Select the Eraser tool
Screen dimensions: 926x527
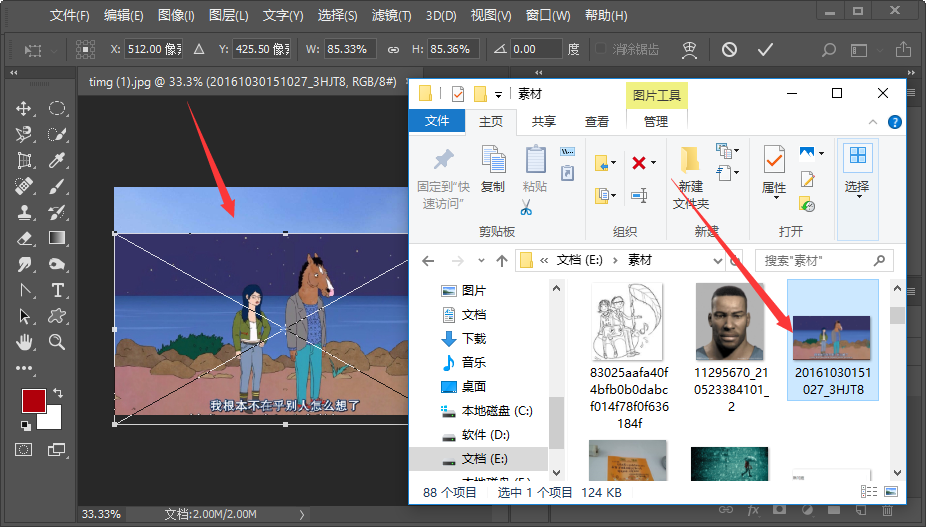click(x=24, y=238)
